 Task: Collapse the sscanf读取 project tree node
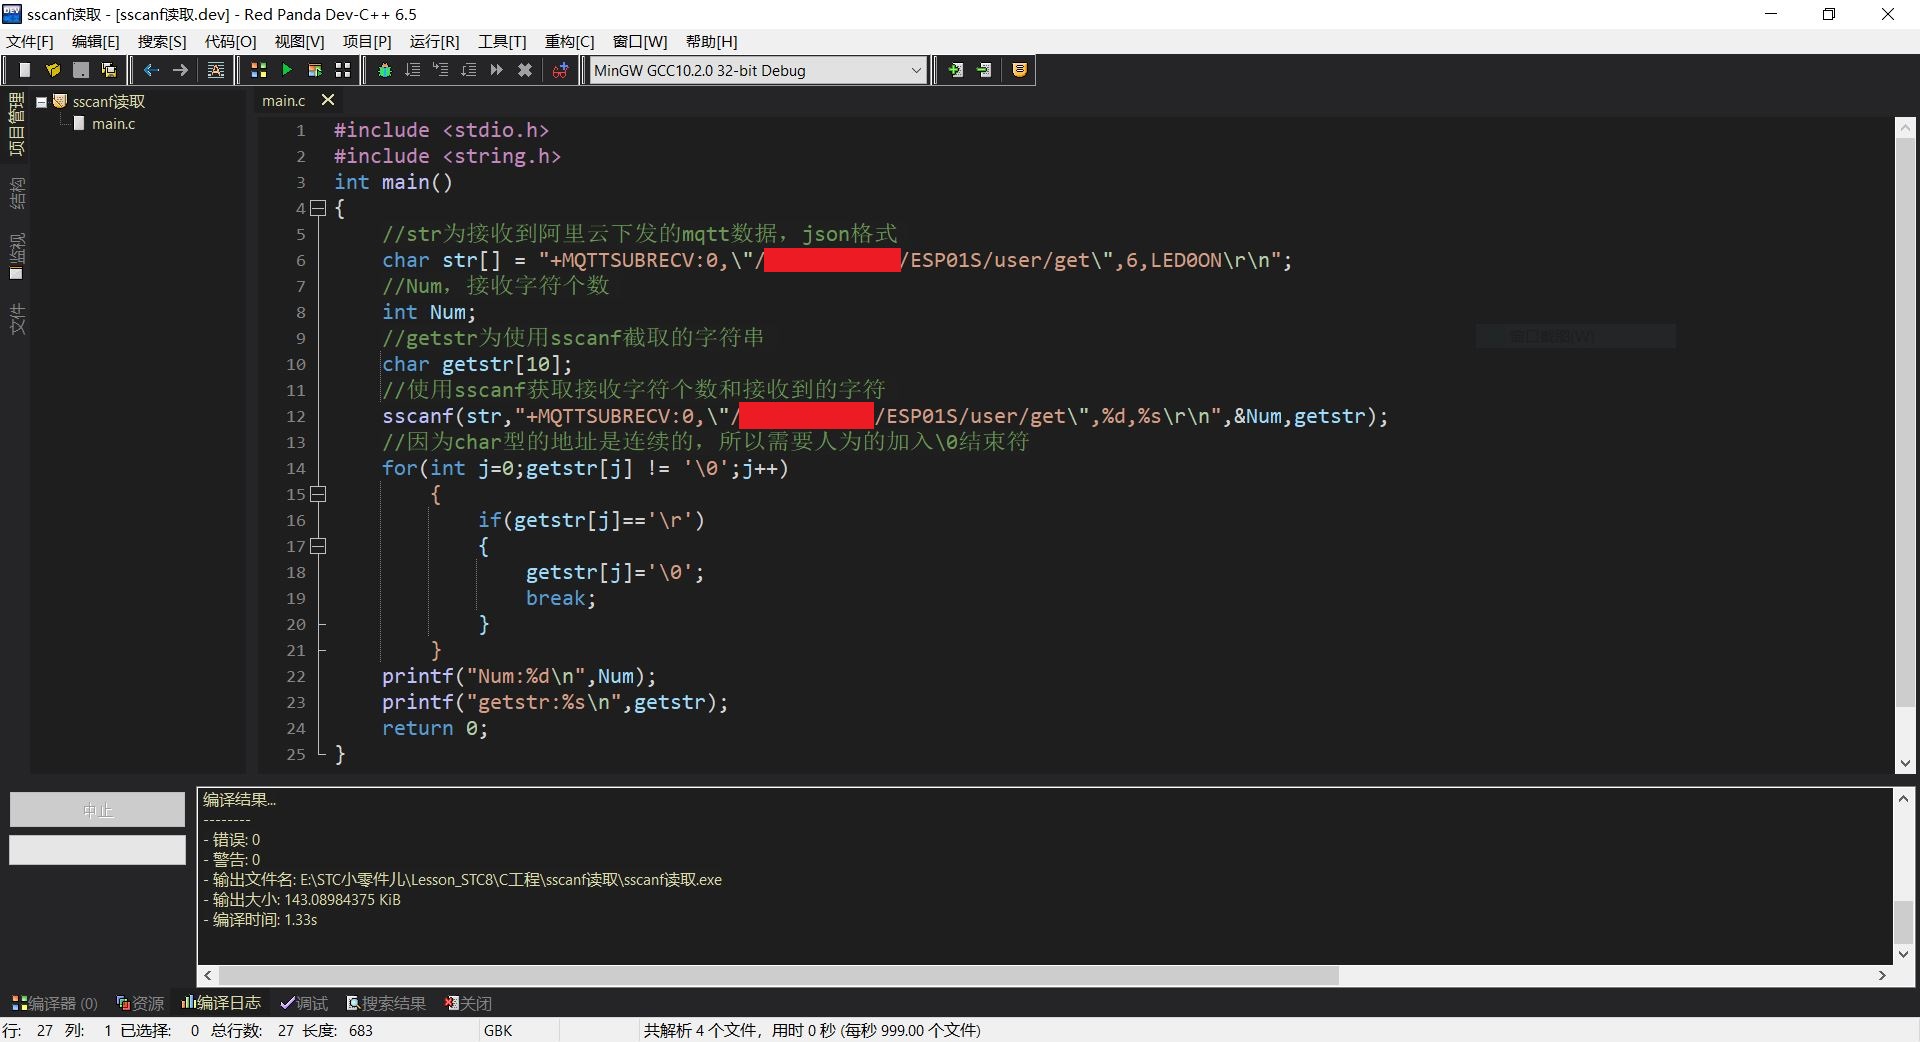click(x=42, y=102)
